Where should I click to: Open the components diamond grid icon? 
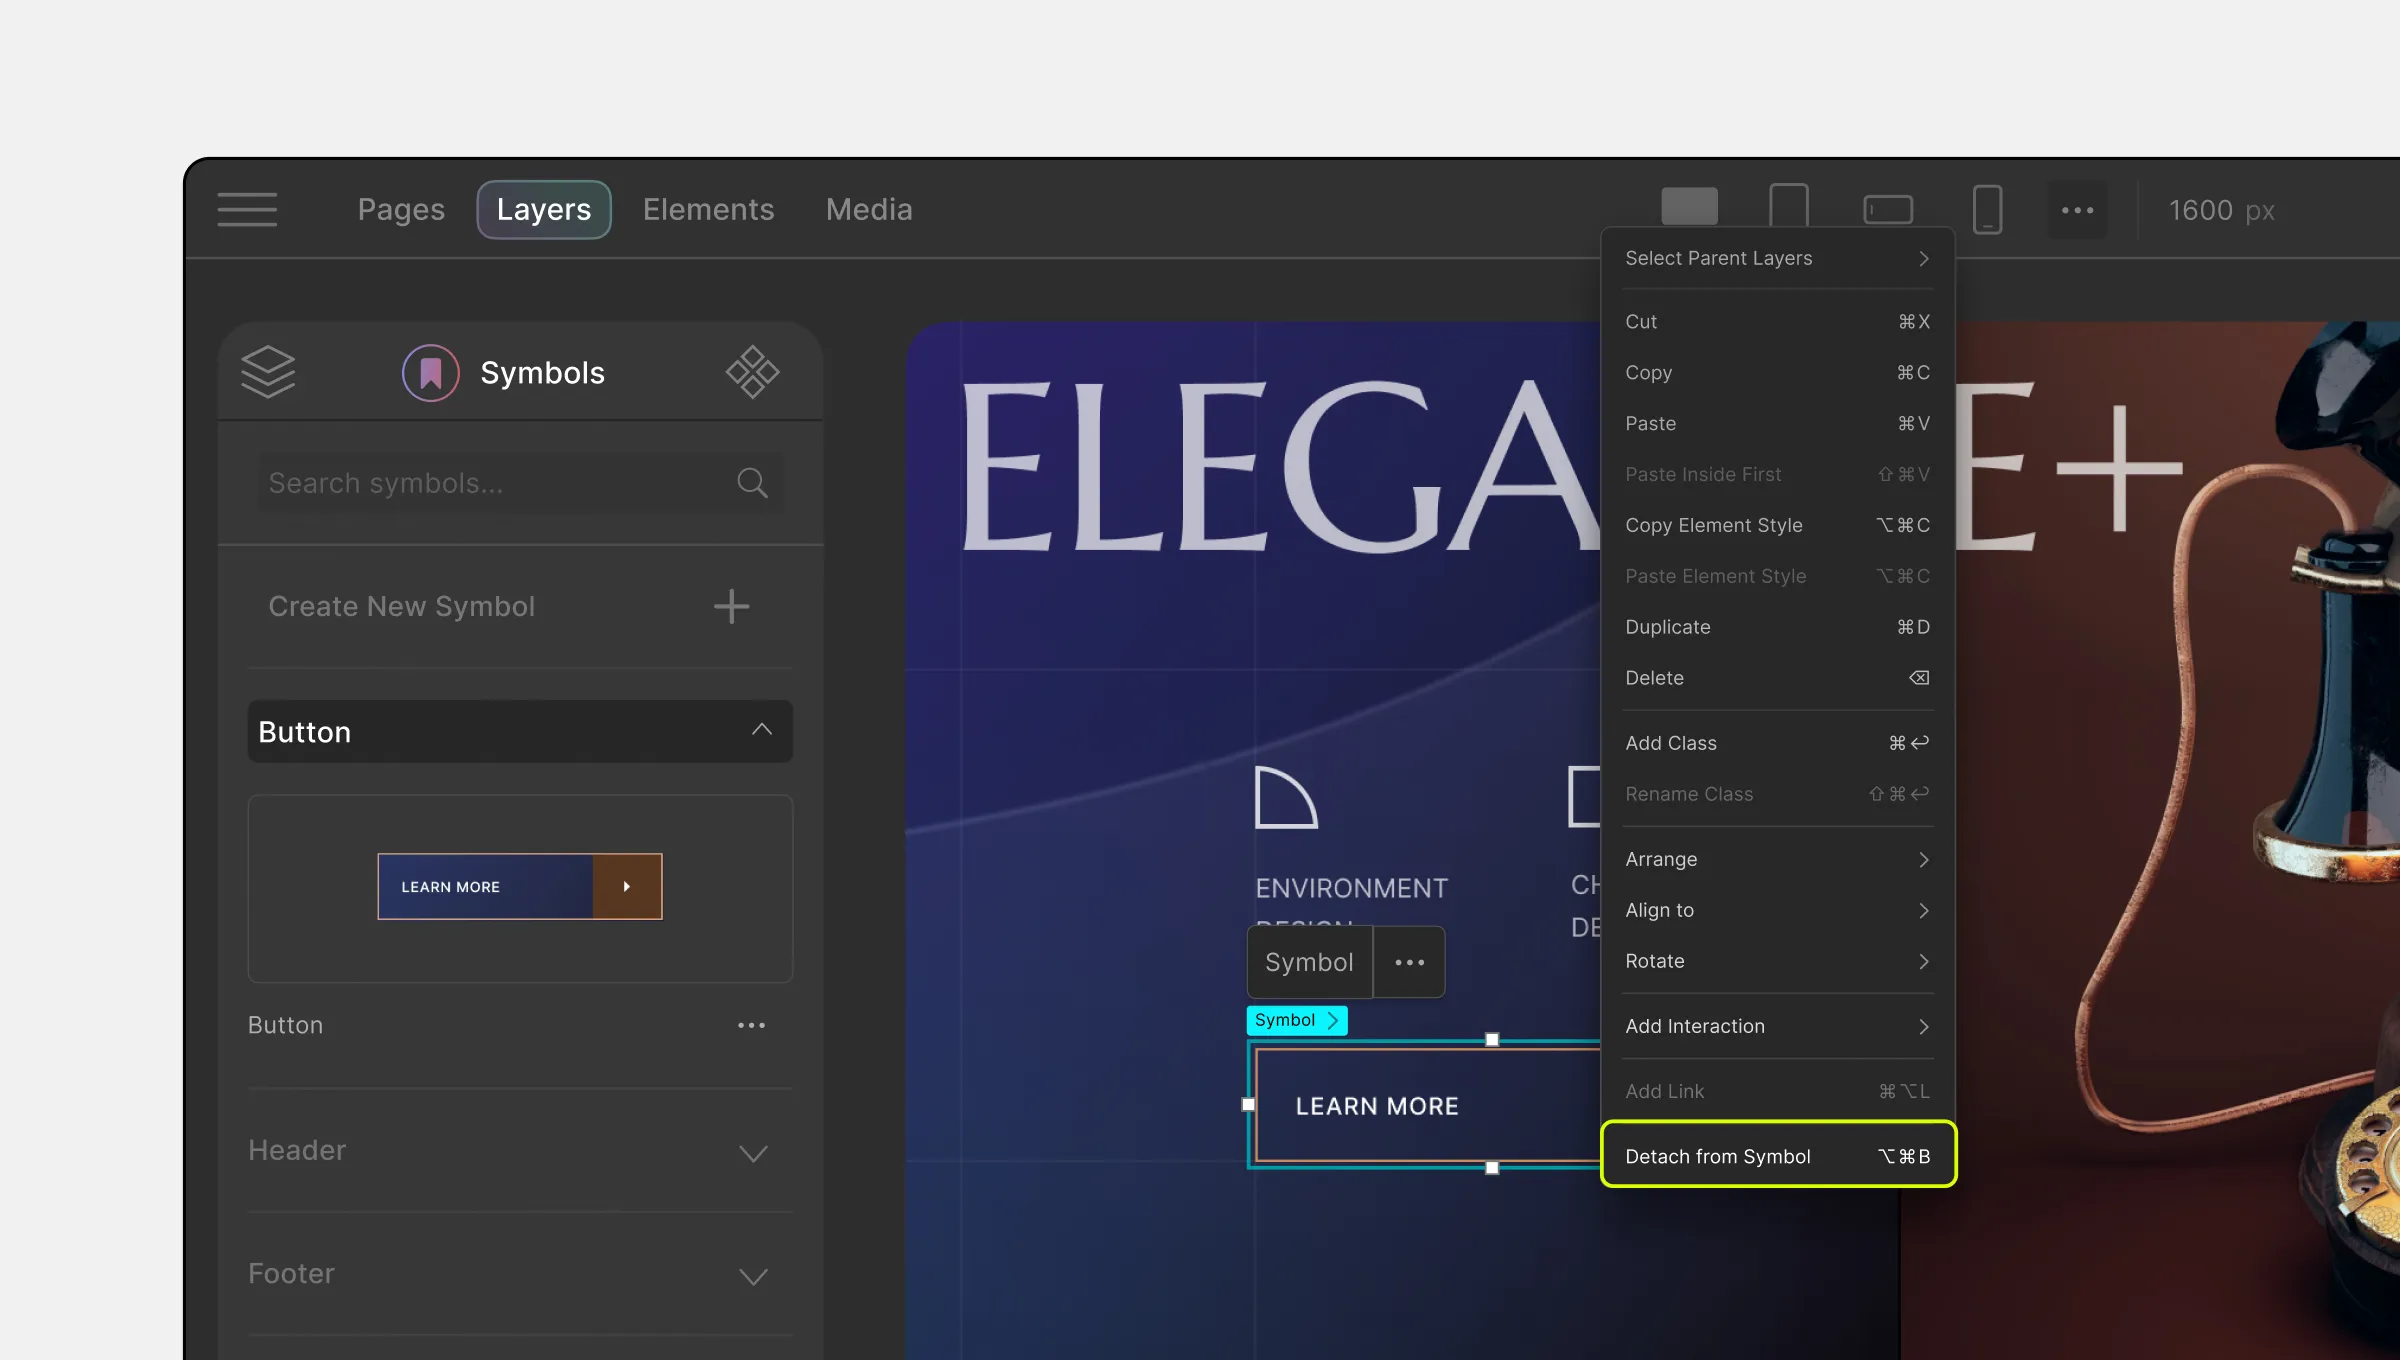pos(752,372)
